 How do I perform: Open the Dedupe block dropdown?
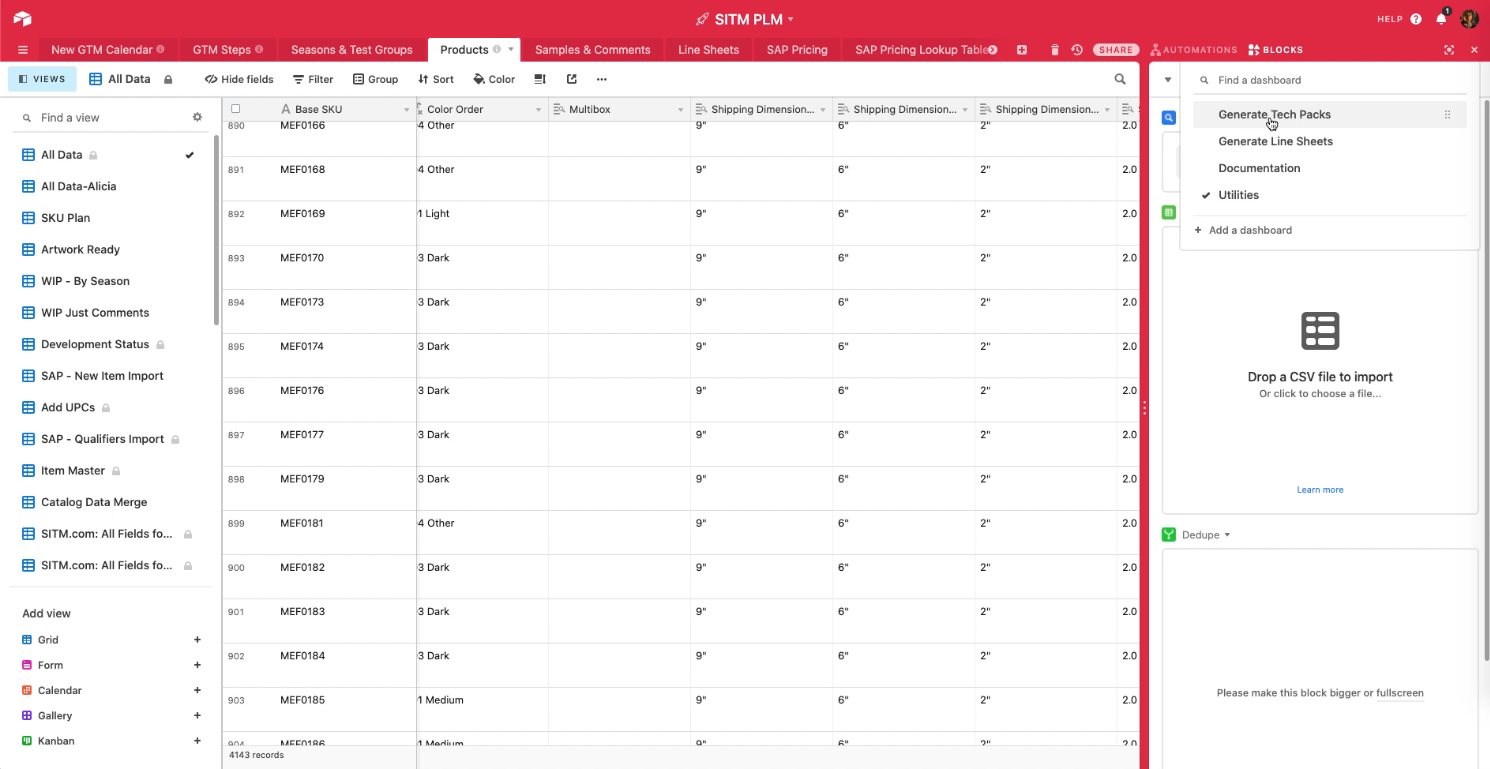tap(1227, 534)
